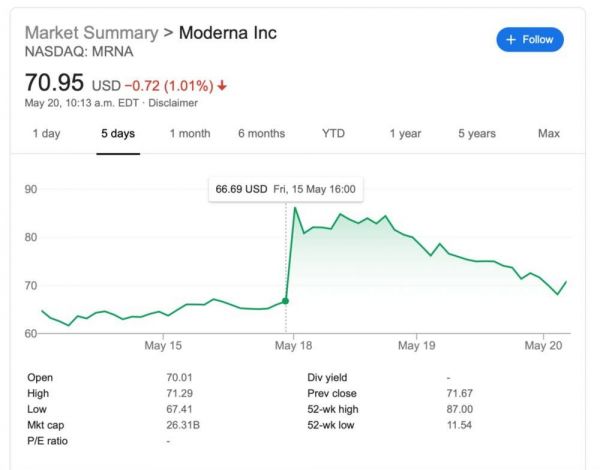Show the YTD chart range
The width and height of the screenshot is (600, 470).
333,133
